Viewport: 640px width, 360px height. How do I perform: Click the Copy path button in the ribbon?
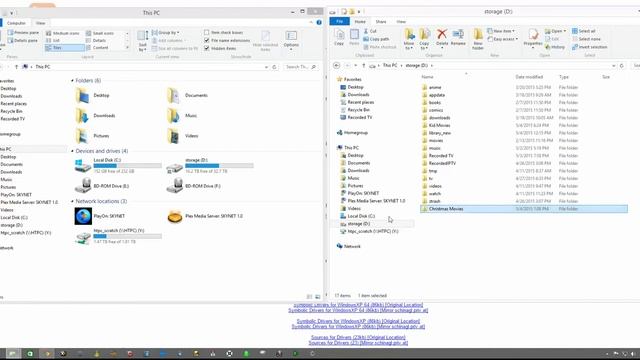pyautogui.click(x=376, y=39)
